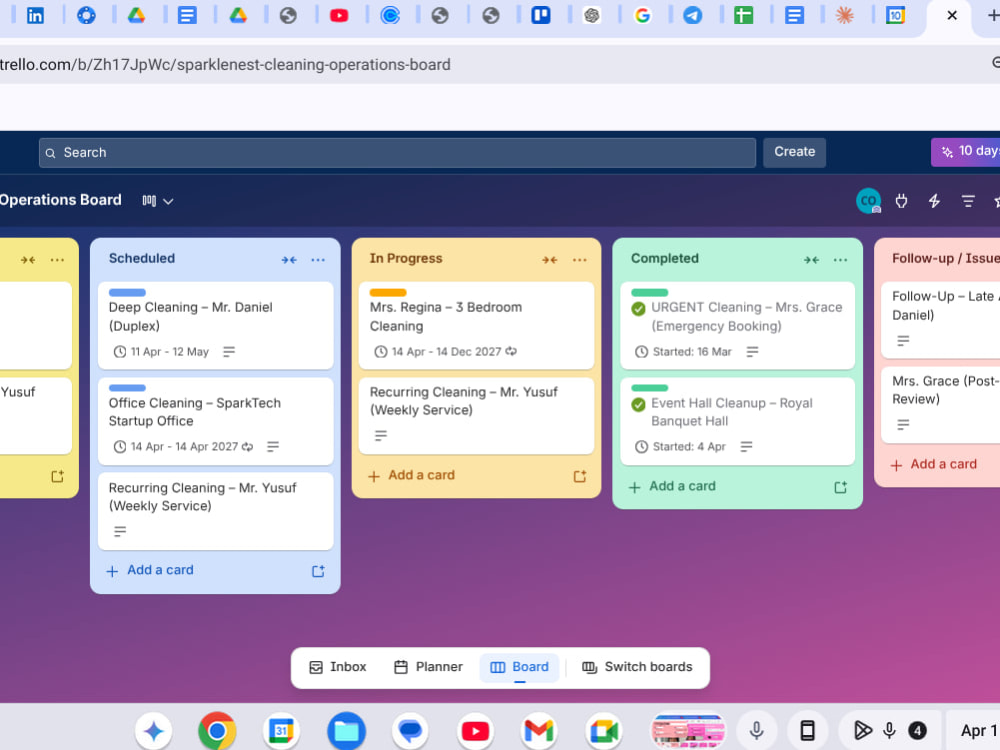Create card from template in Completed
The image size is (1000, 750).
pos(840,487)
